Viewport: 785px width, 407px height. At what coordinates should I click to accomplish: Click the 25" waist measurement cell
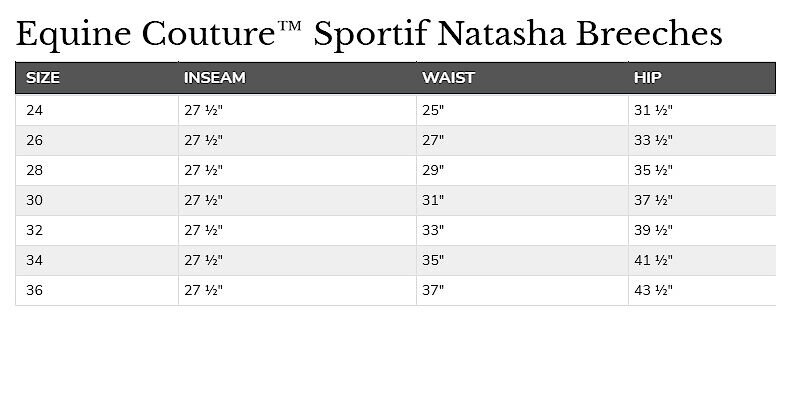[x=433, y=110]
